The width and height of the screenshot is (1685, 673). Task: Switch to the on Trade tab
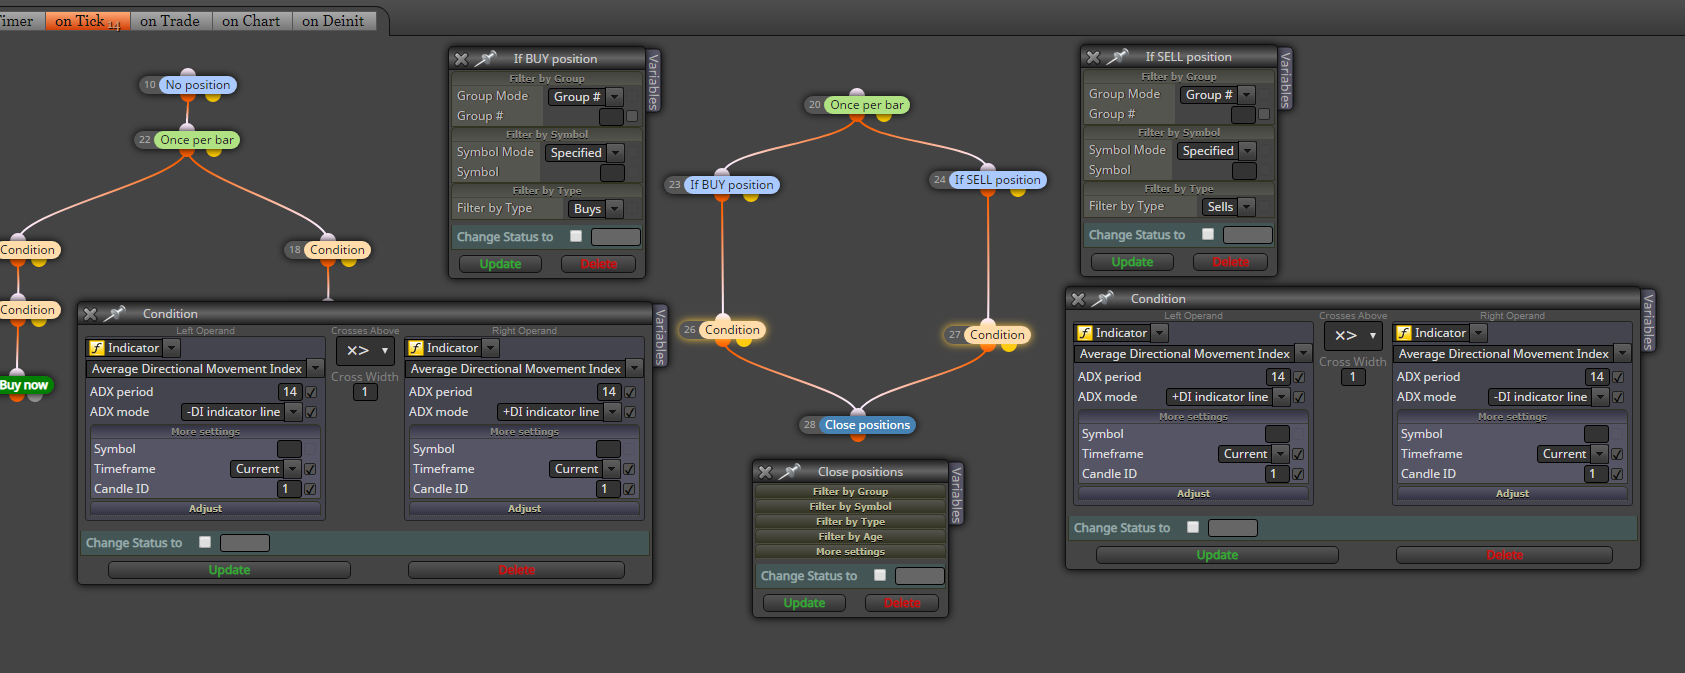170,21
